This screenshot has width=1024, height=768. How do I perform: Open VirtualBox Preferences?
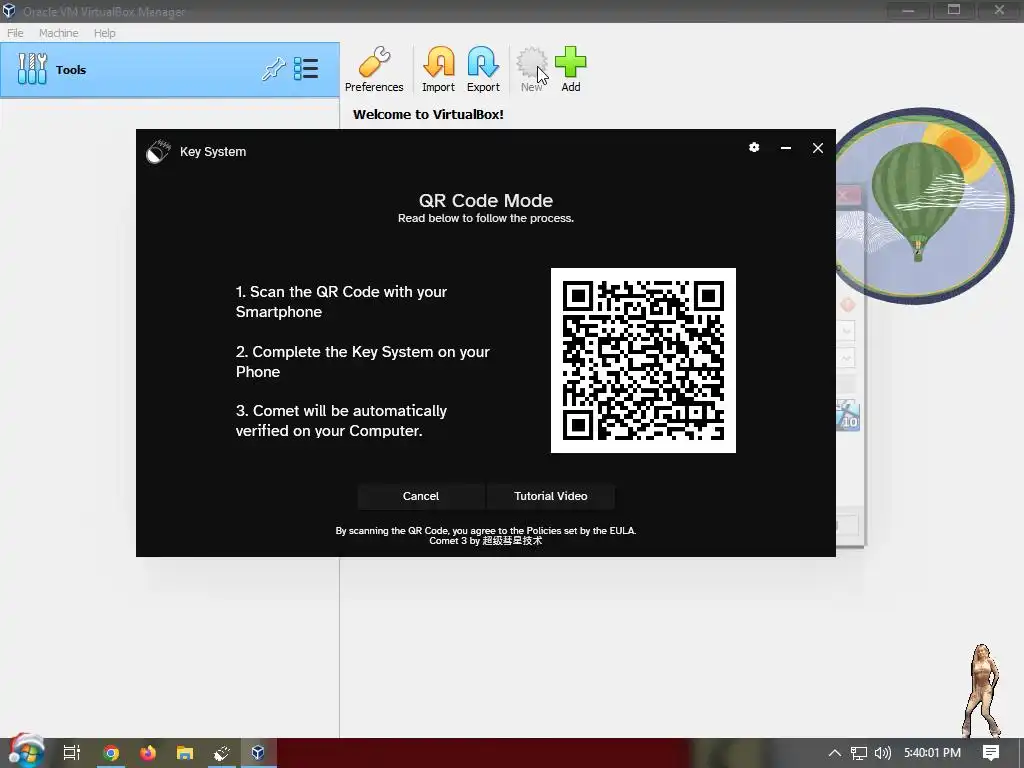[374, 70]
